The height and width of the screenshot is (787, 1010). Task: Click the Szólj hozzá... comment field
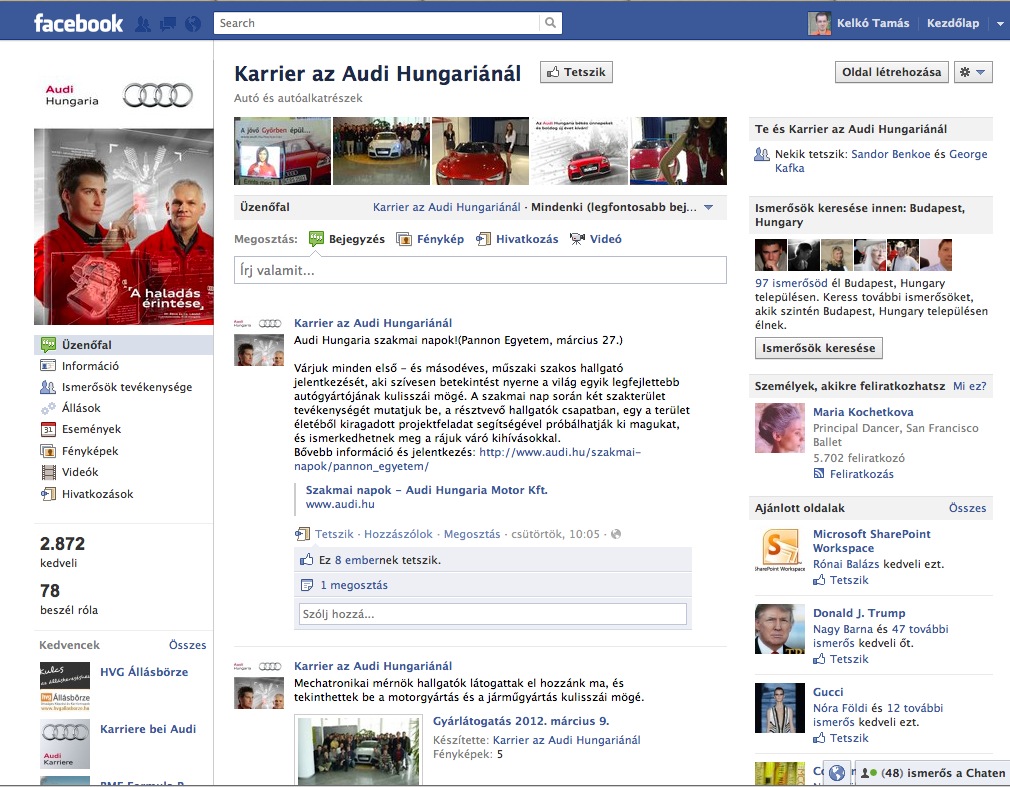click(493, 614)
